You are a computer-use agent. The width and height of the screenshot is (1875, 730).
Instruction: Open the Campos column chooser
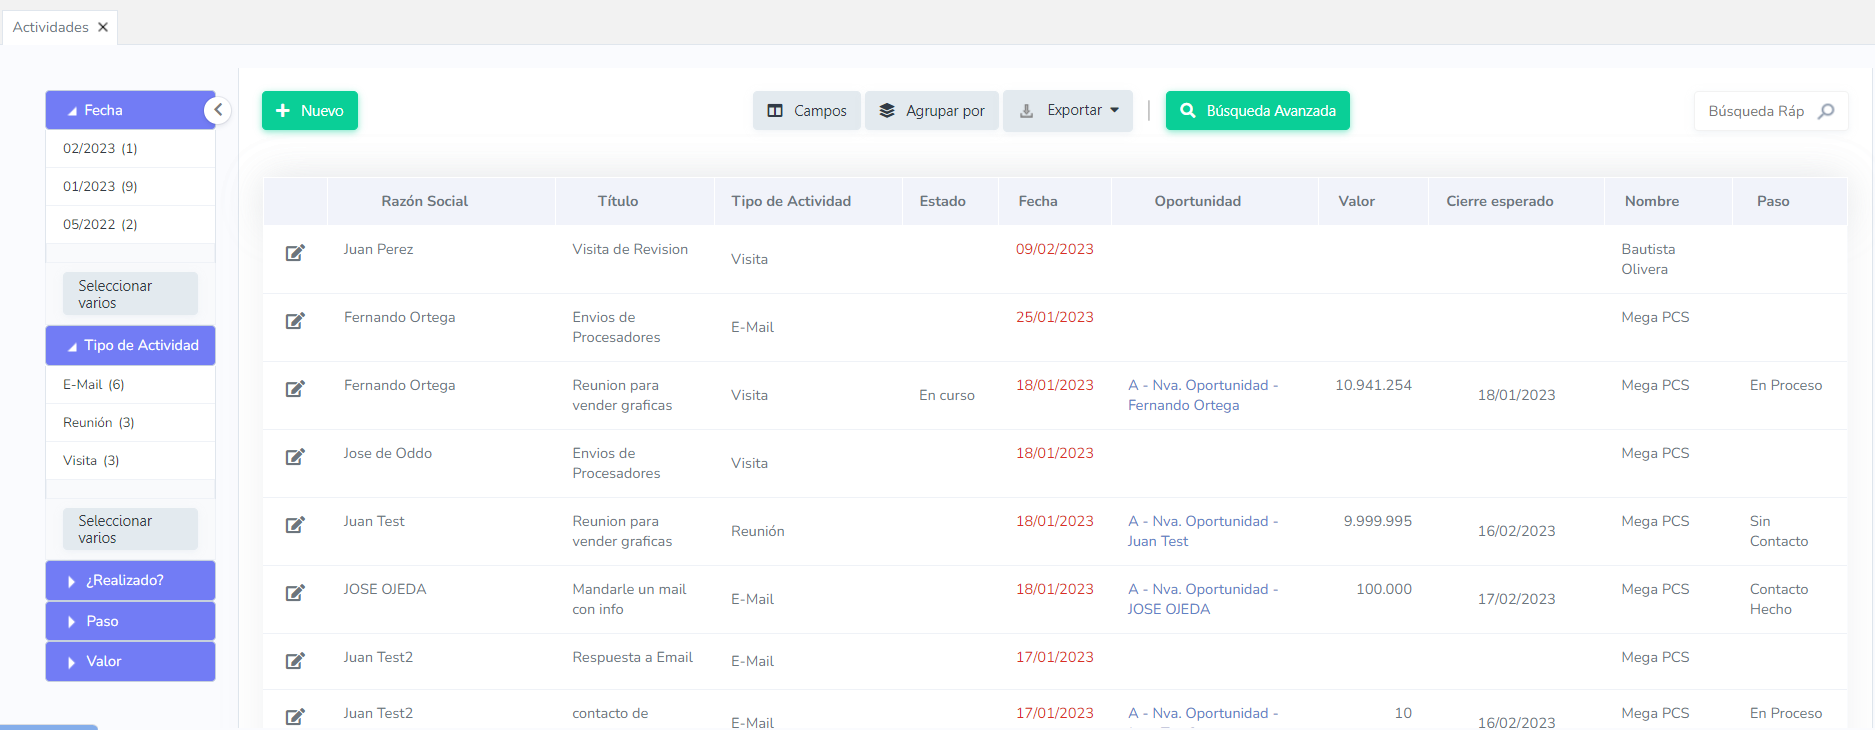[x=806, y=111]
